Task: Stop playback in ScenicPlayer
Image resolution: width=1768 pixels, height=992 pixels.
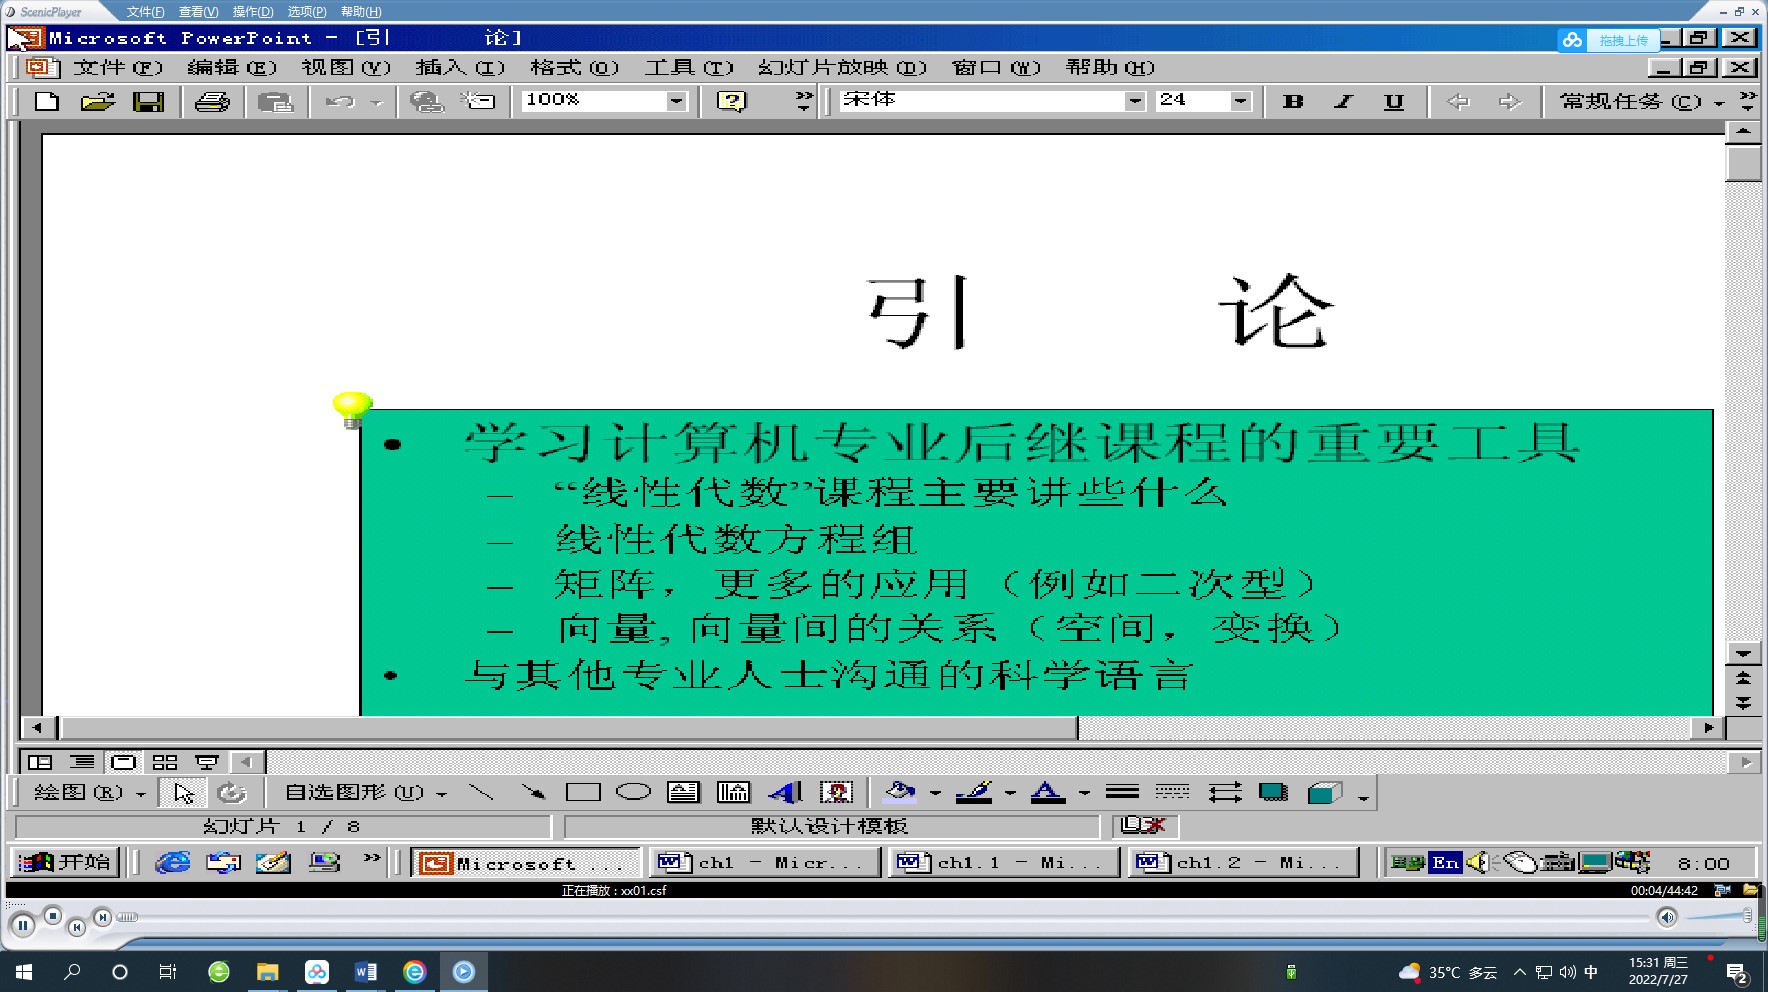Action: click(53, 915)
